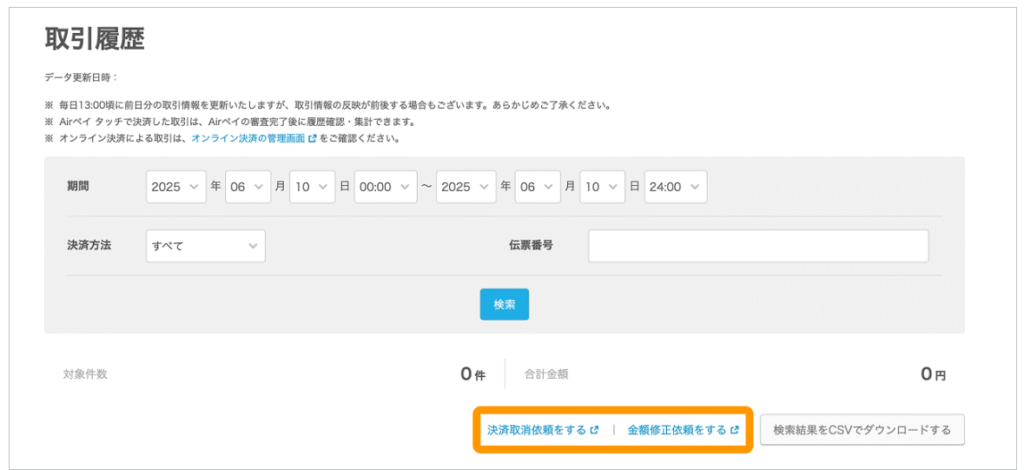The width and height of the screenshot is (1024, 470).
Task: Open the start day dropdown in 期間
Action: pos(312,187)
